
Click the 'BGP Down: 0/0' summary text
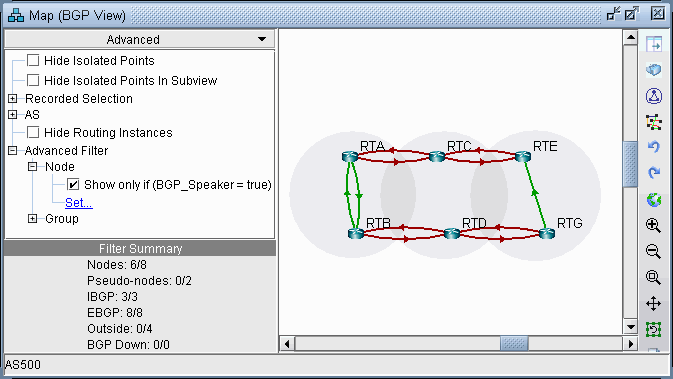[x=128, y=345]
